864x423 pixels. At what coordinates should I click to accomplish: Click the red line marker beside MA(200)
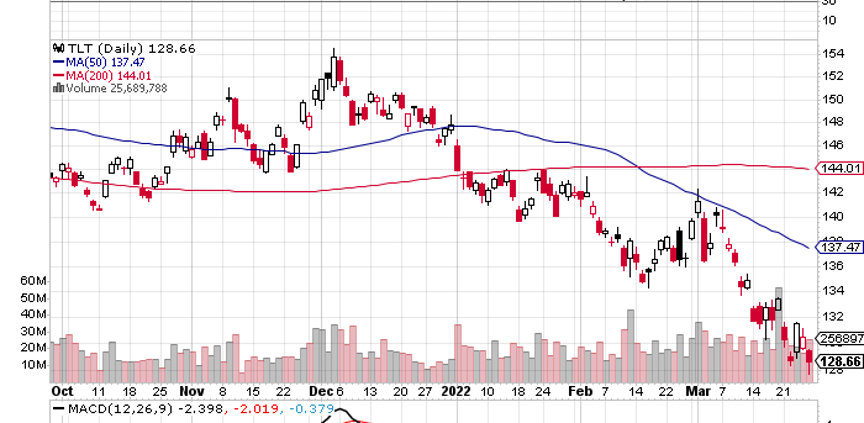pyautogui.click(x=57, y=75)
